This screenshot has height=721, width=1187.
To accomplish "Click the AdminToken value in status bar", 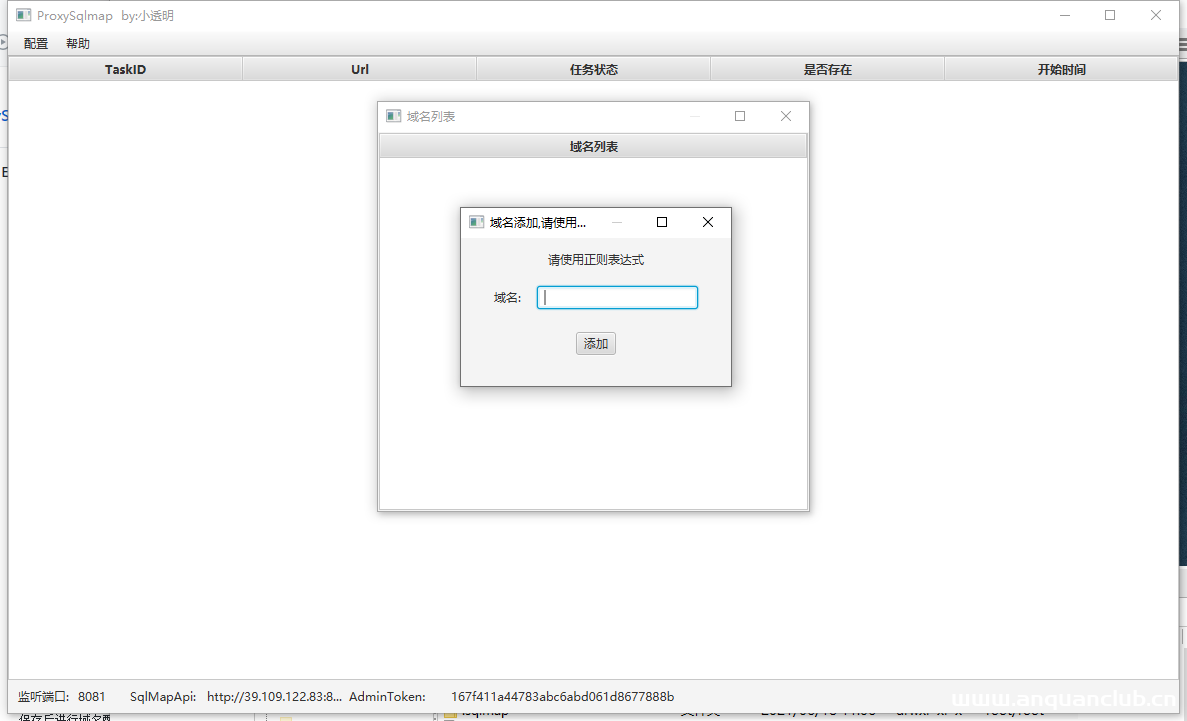I will pos(562,696).
